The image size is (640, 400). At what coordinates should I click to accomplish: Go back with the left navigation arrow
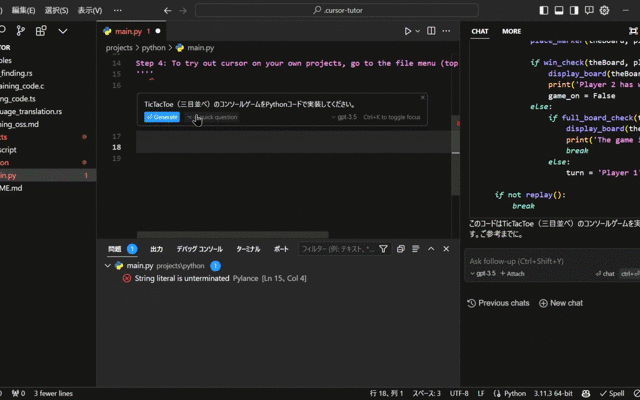pos(167,11)
